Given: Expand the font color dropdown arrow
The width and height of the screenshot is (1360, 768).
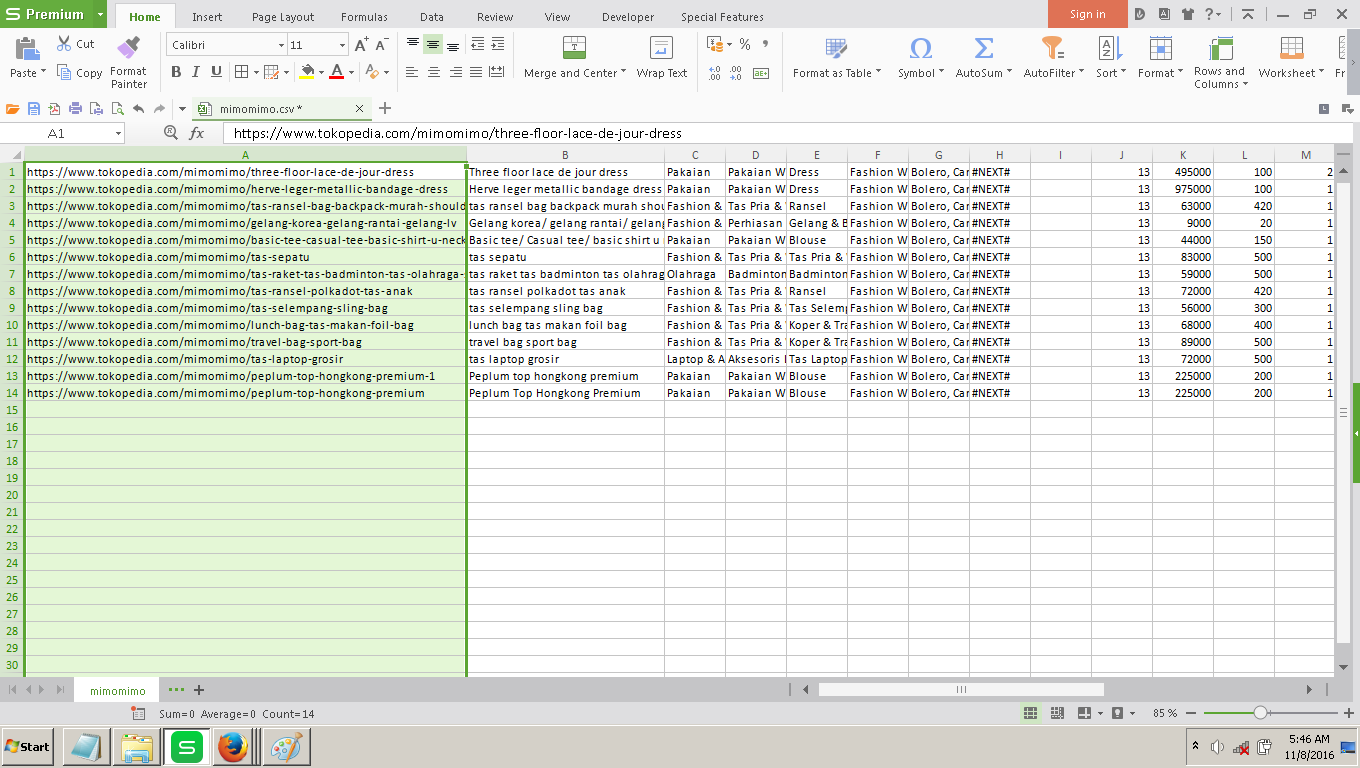Looking at the screenshot, I should click(x=352, y=72).
